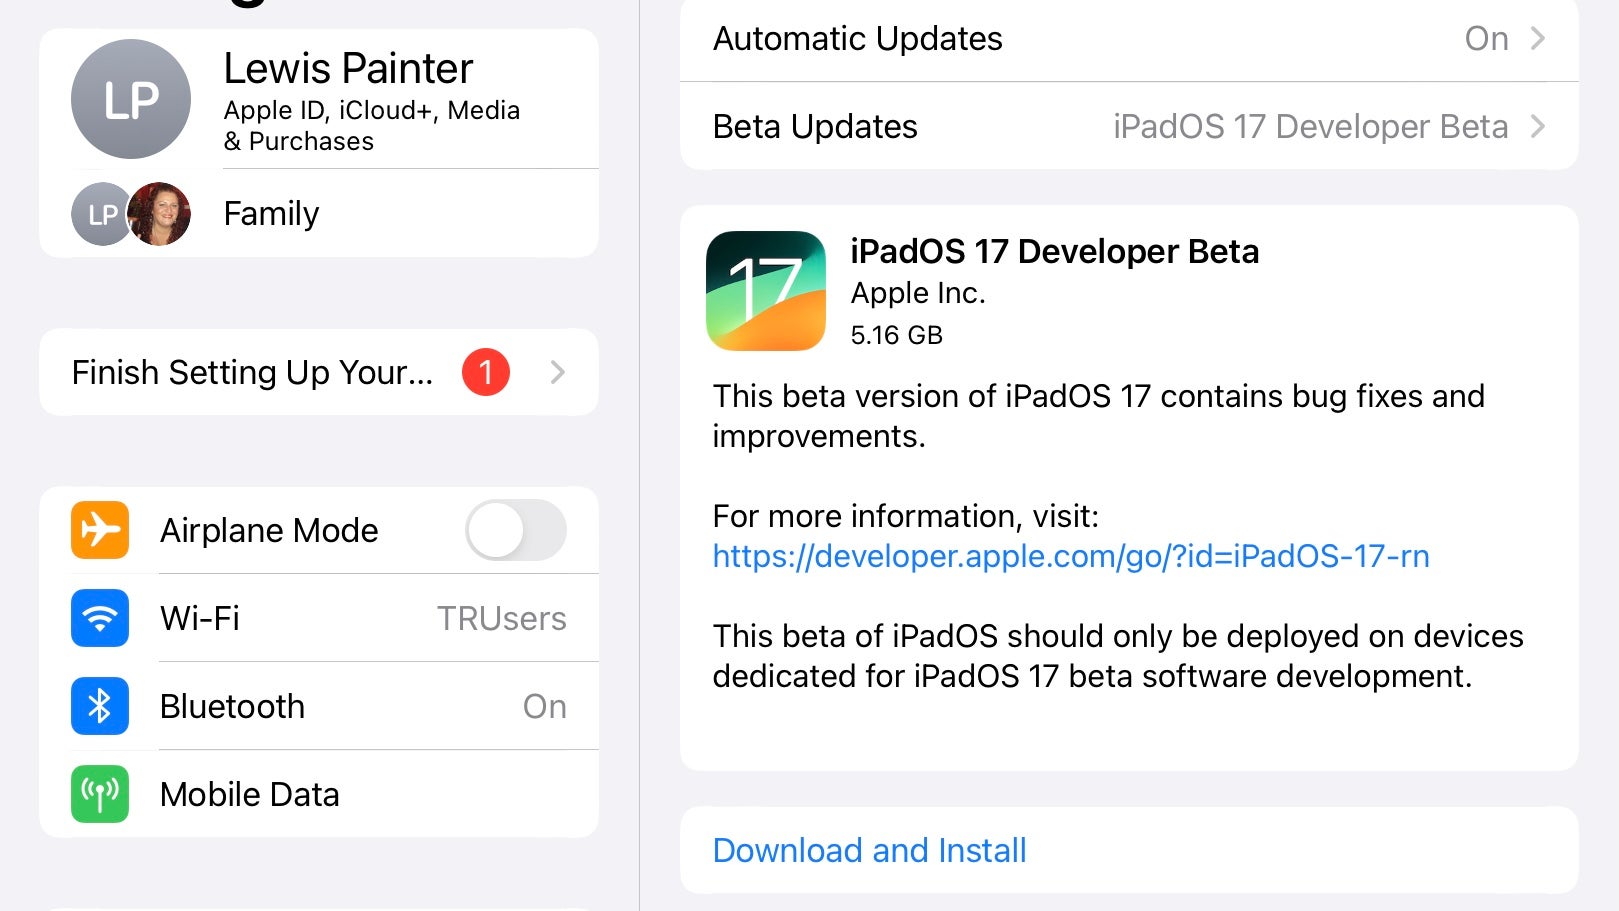Tap the Apple Inc. developer label
Viewport: 1619px width, 911px height.
(918, 293)
